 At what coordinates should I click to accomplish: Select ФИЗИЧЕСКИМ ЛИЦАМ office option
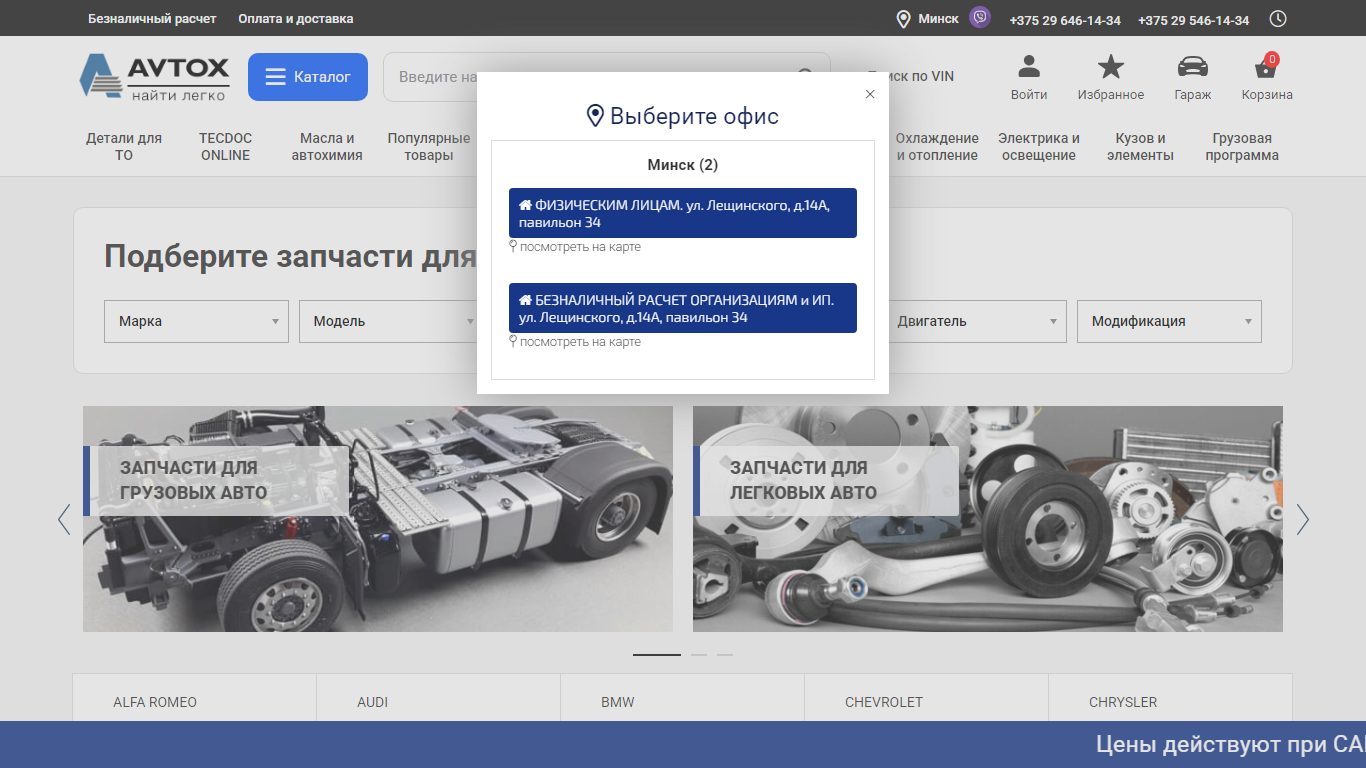click(x=683, y=213)
